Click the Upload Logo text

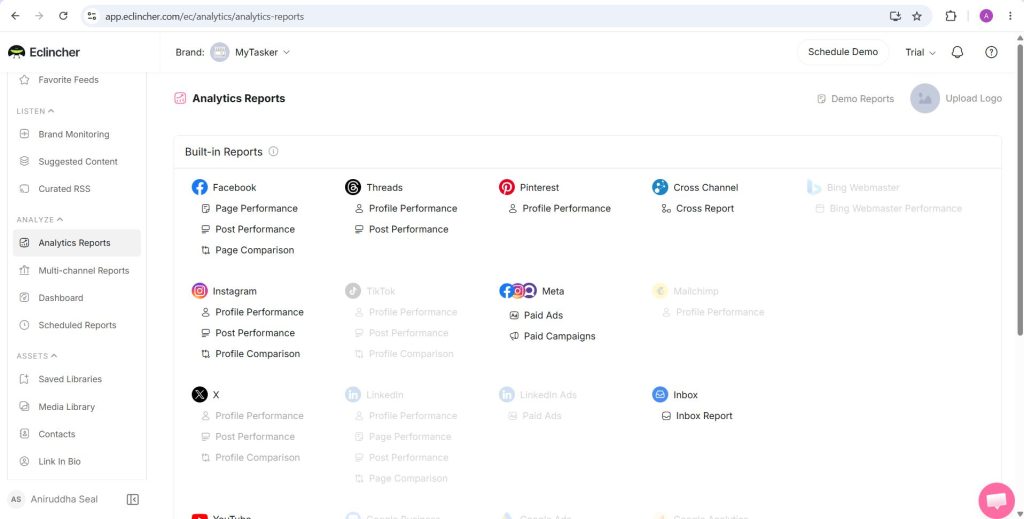tap(974, 99)
